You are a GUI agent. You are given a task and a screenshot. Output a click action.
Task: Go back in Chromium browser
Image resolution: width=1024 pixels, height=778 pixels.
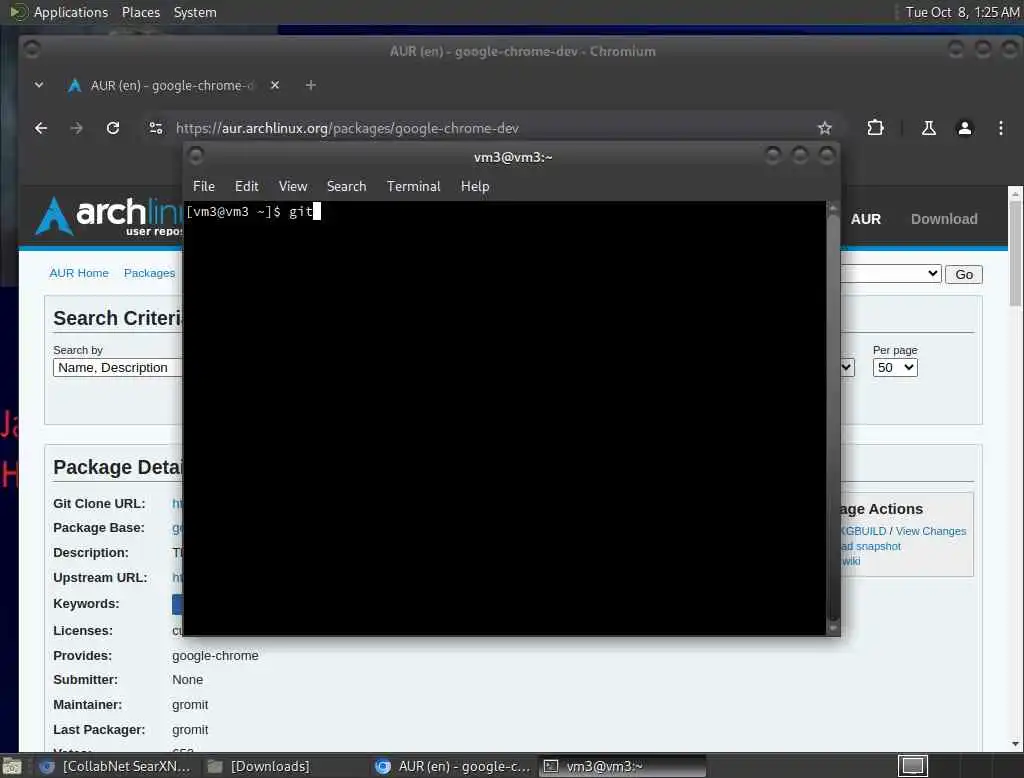coord(40,128)
